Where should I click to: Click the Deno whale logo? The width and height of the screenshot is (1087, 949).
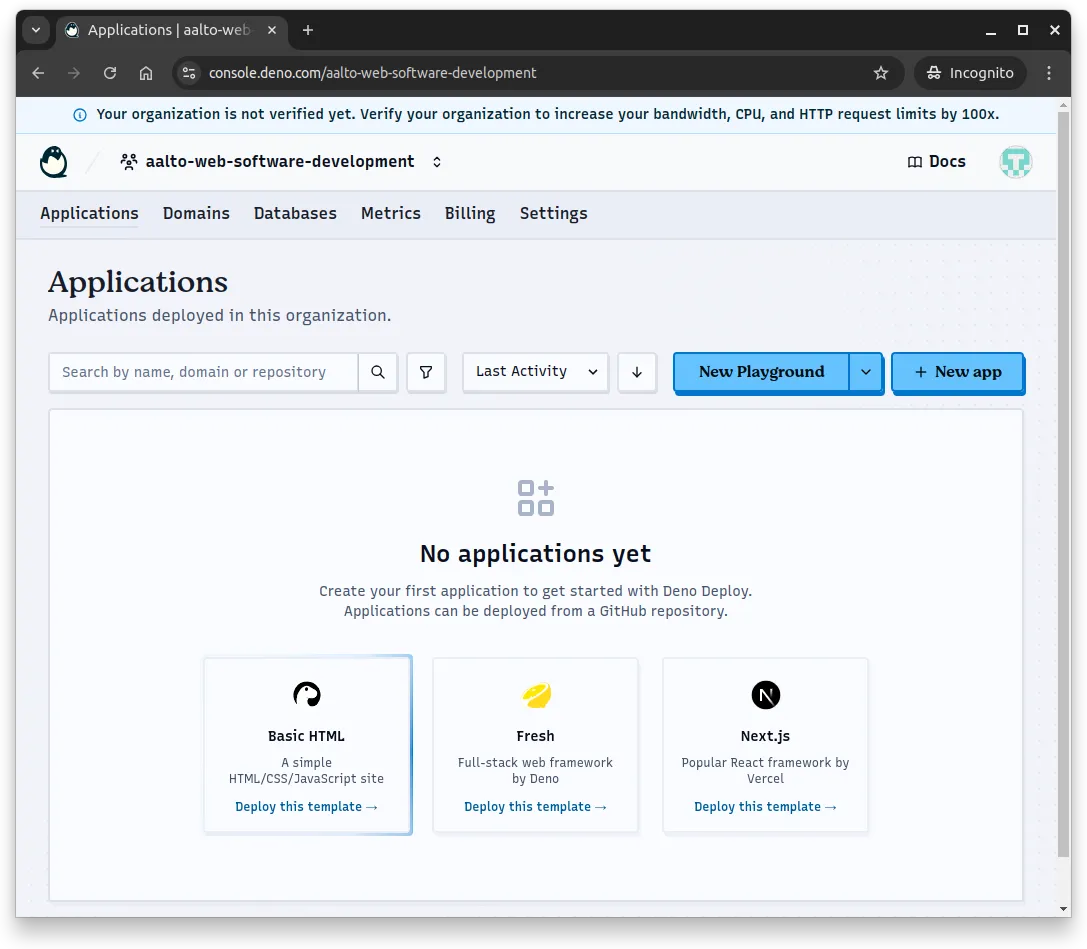point(53,161)
